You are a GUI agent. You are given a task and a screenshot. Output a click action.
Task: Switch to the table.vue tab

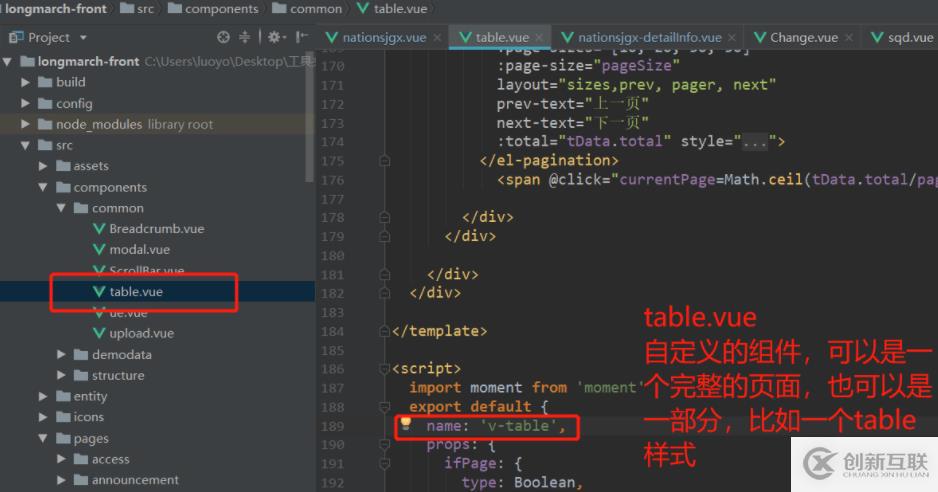click(x=501, y=38)
